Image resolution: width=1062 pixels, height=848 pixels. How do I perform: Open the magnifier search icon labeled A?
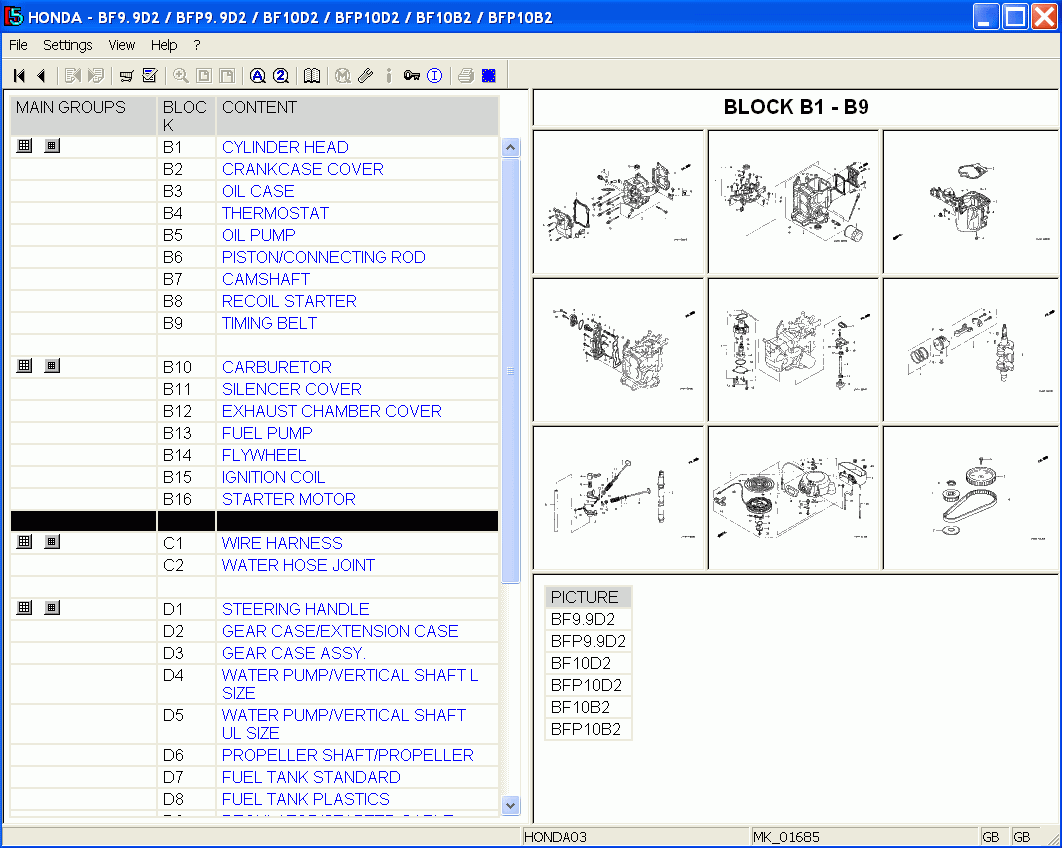[x=258, y=76]
